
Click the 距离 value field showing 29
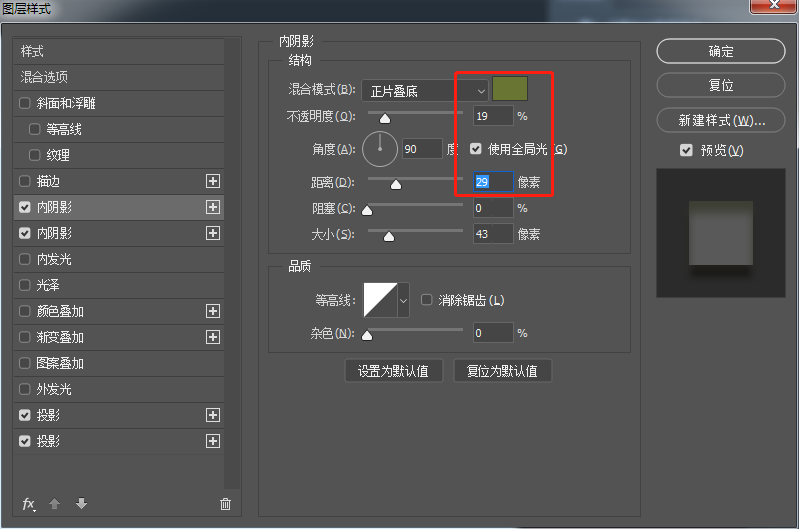pyautogui.click(x=493, y=182)
